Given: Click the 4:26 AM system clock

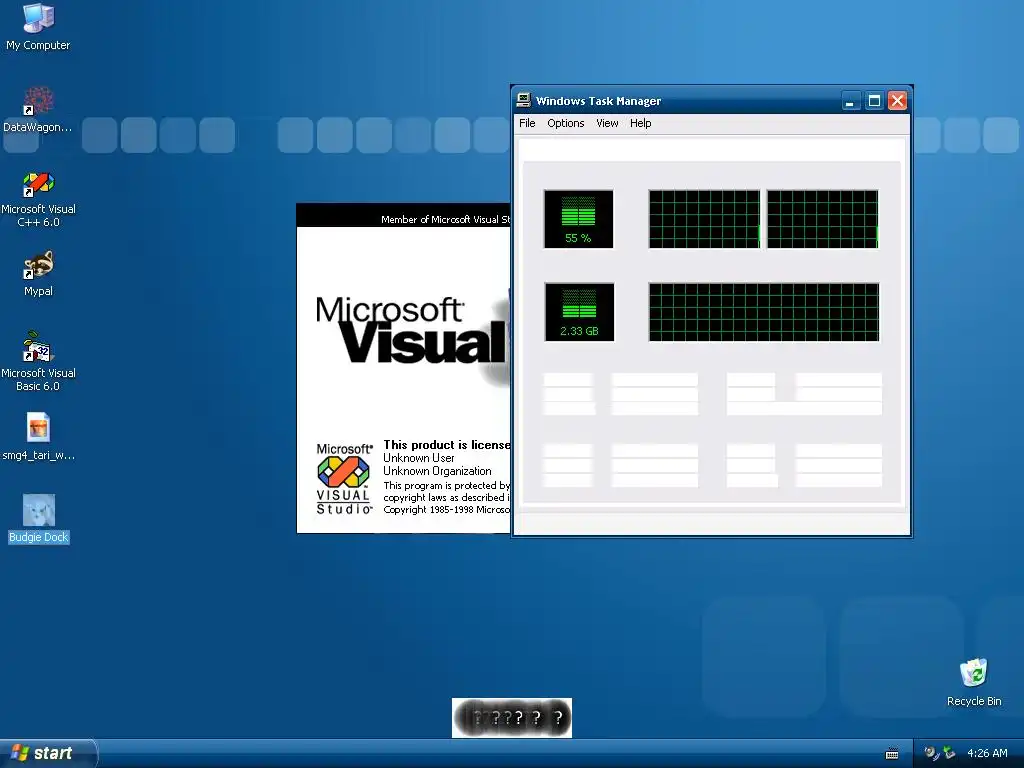Looking at the screenshot, I should coord(987,753).
